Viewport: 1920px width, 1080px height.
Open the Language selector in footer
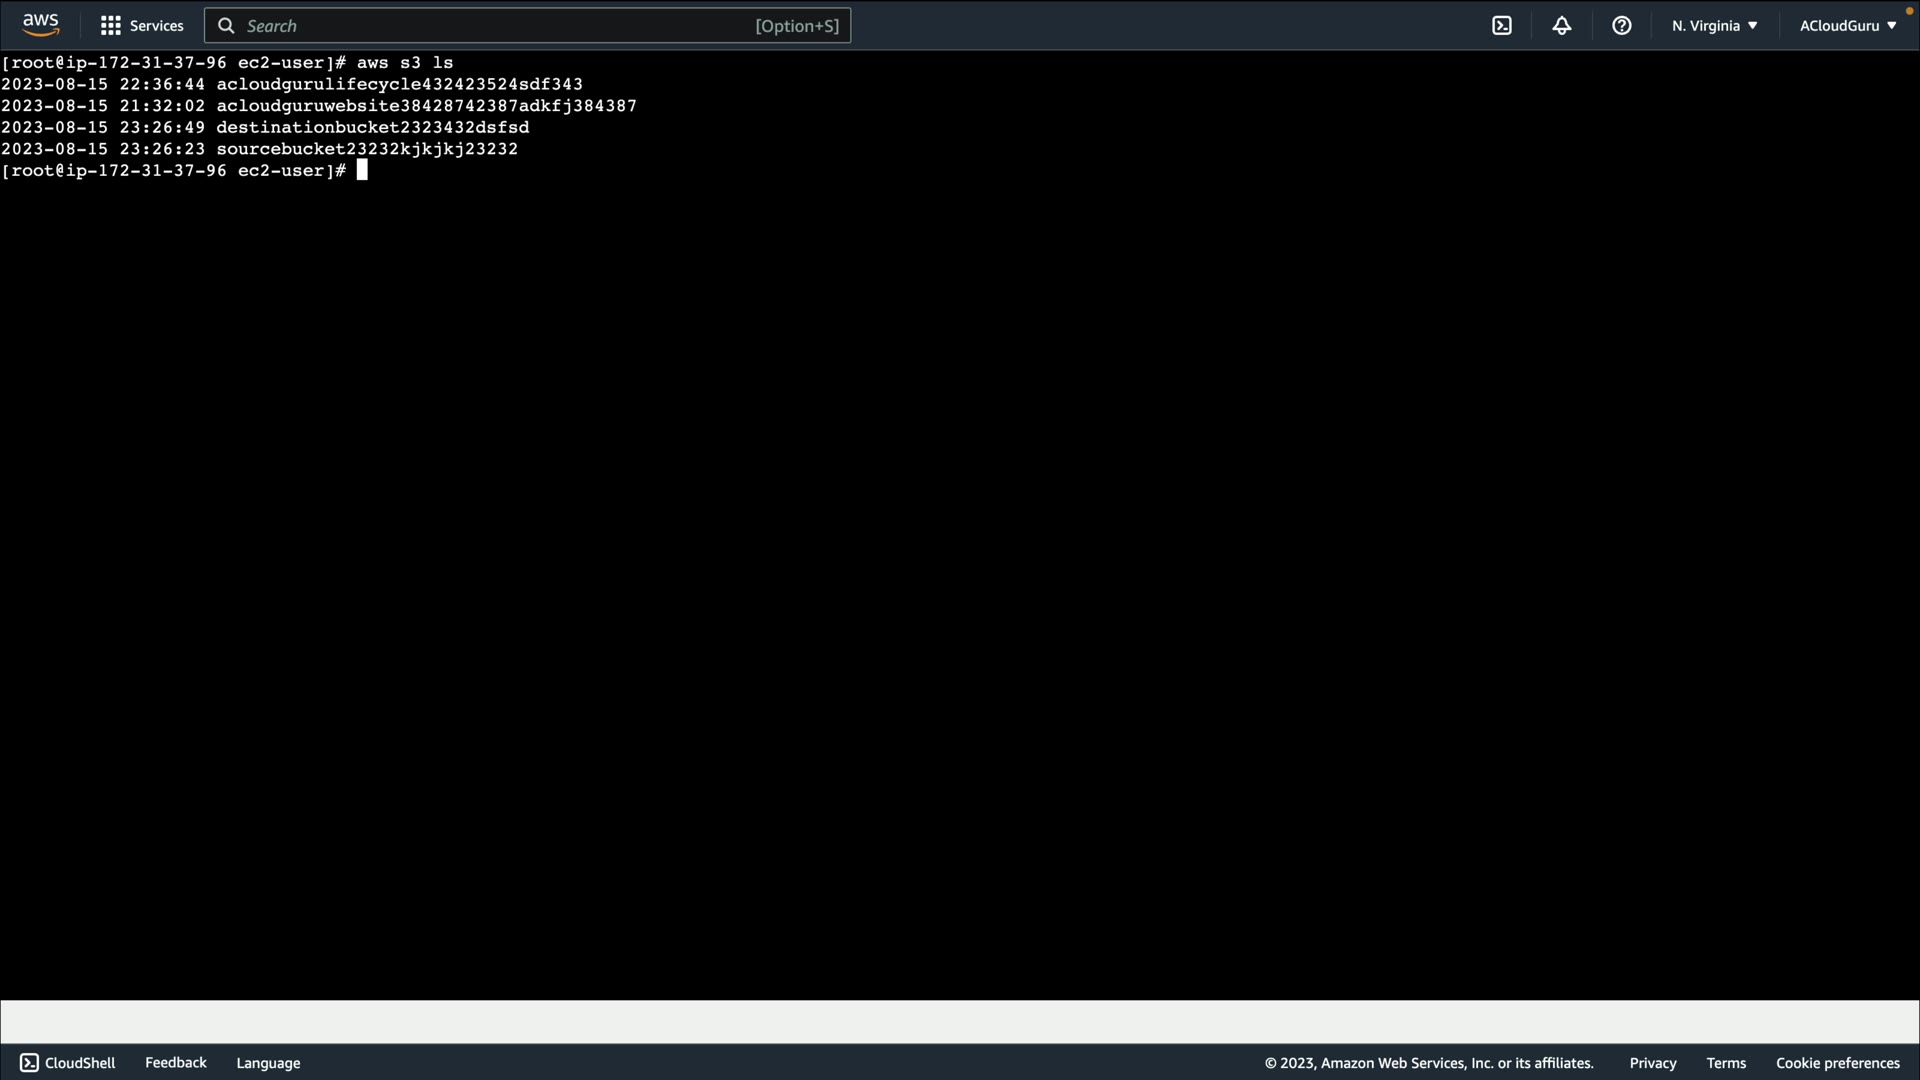(268, 1063)
